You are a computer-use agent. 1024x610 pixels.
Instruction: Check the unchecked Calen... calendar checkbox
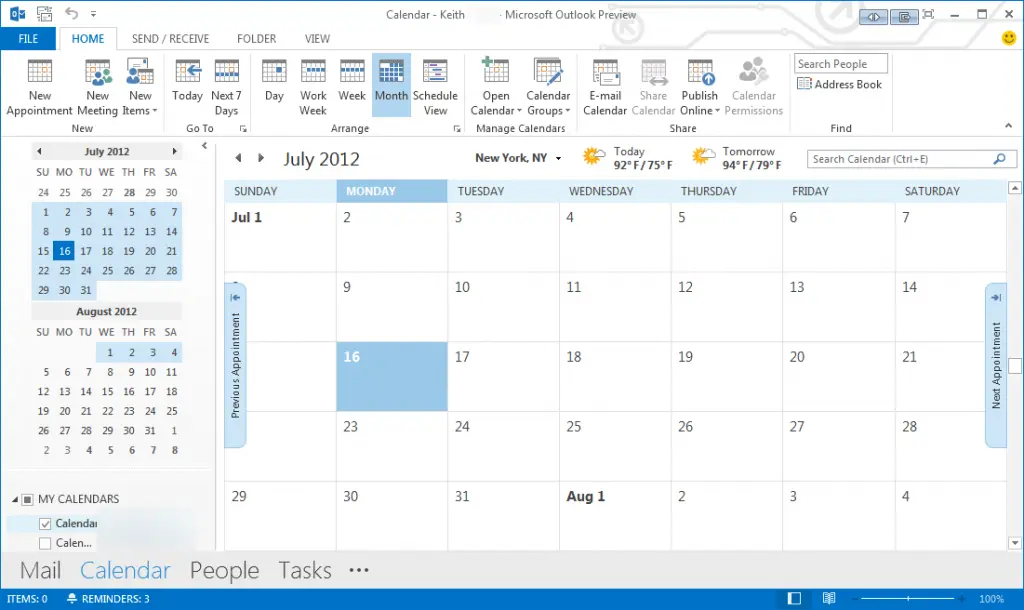point(45,543)
